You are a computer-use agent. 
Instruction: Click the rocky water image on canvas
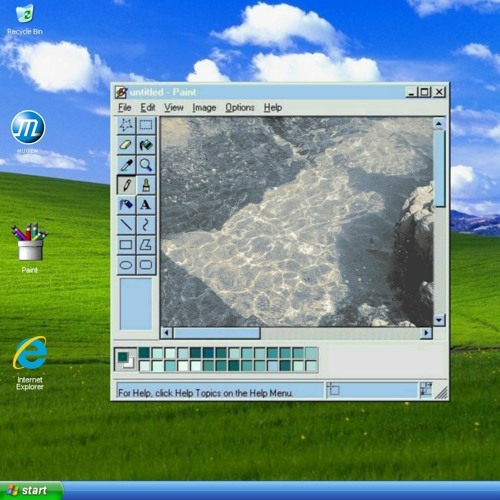click(297, 222)
